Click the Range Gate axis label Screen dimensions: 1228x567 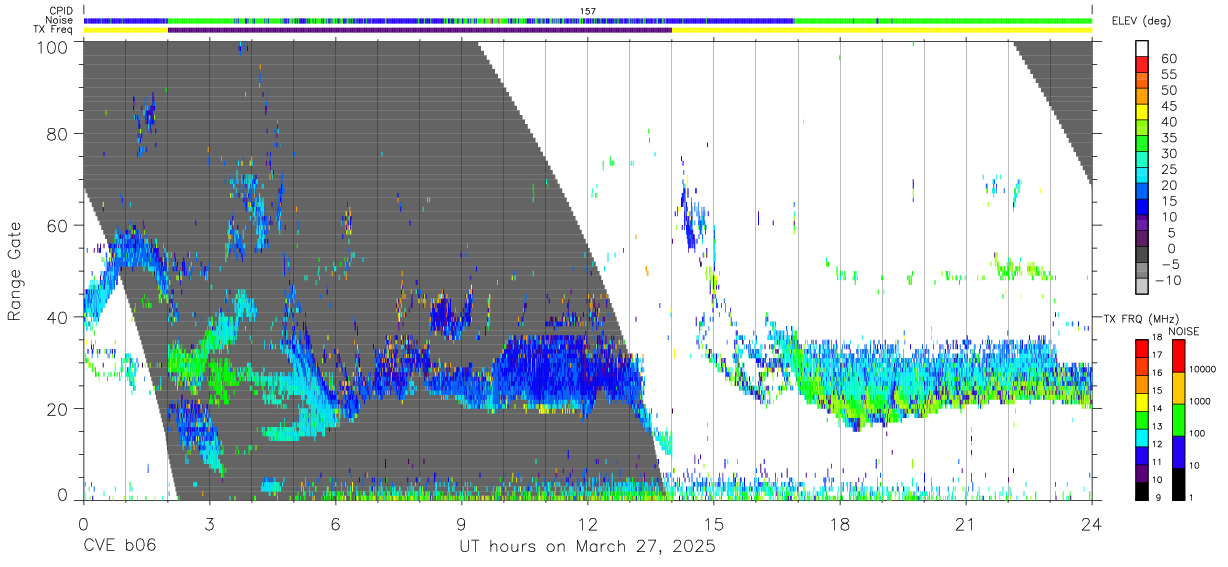click(x=15, y=272)
